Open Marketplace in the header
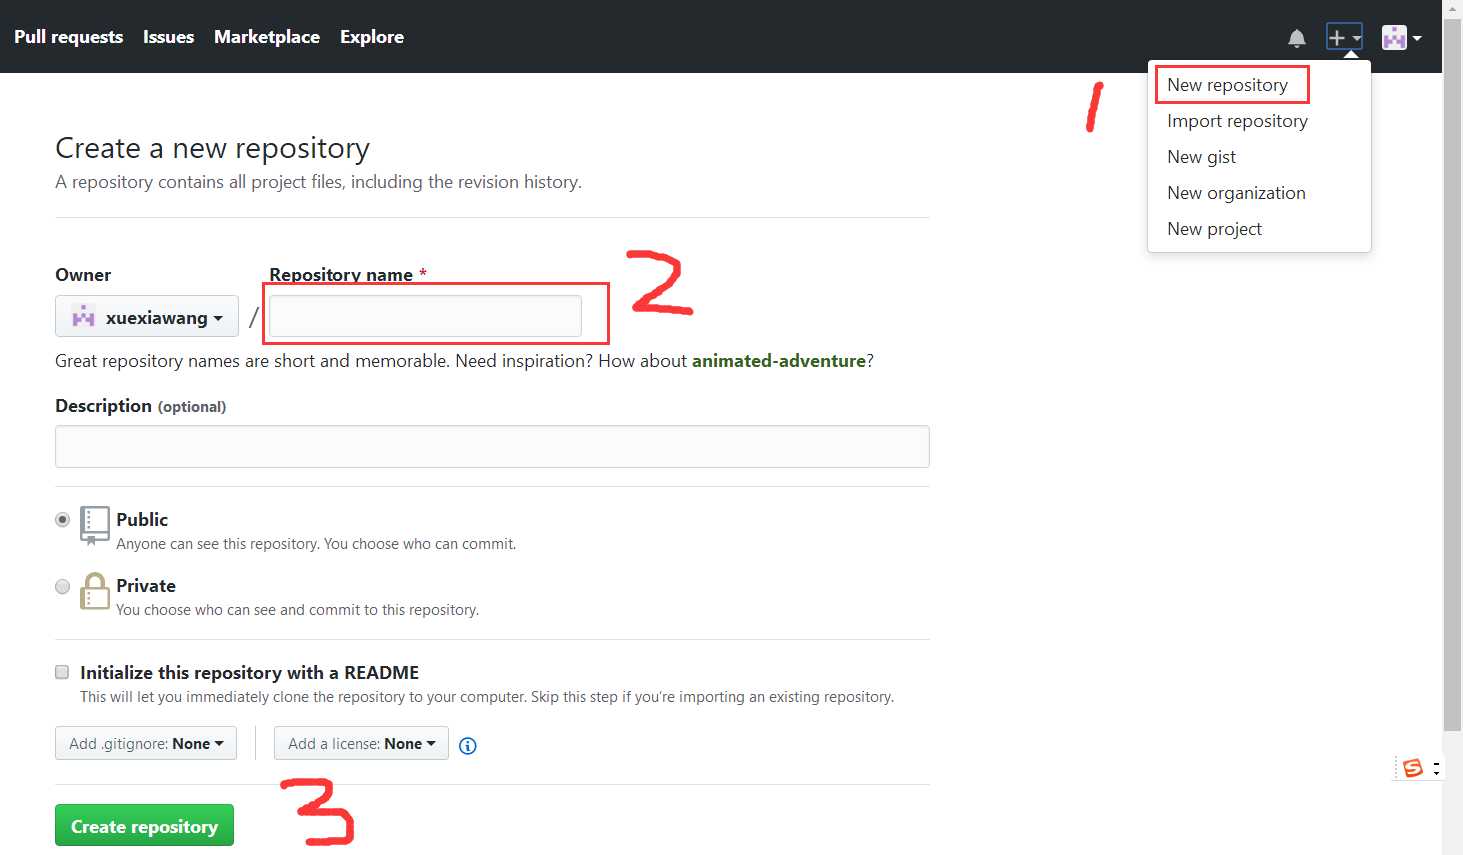1463x855 pixels. pos(267,37)
